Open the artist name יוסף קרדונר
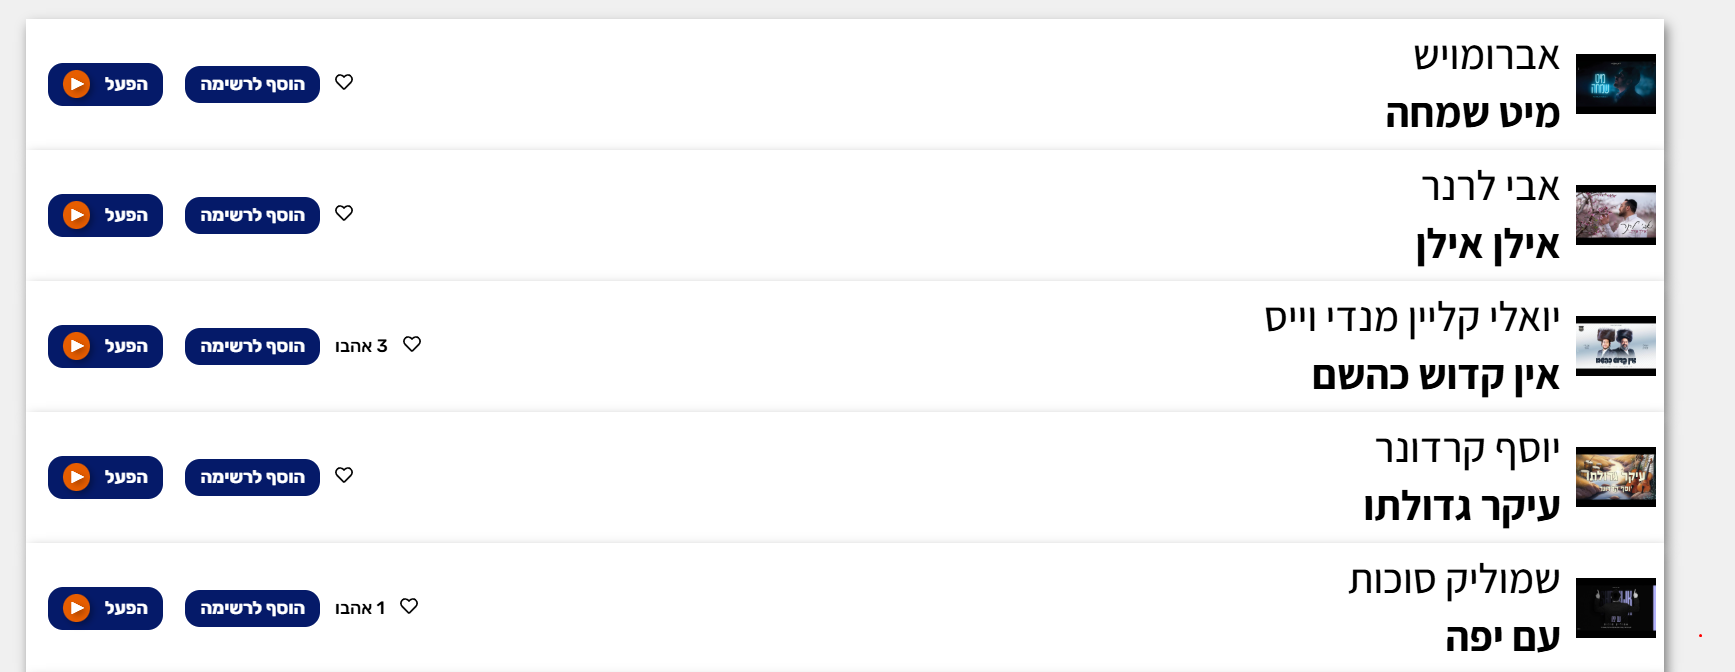1735x672 pixels. point(1467,450)
